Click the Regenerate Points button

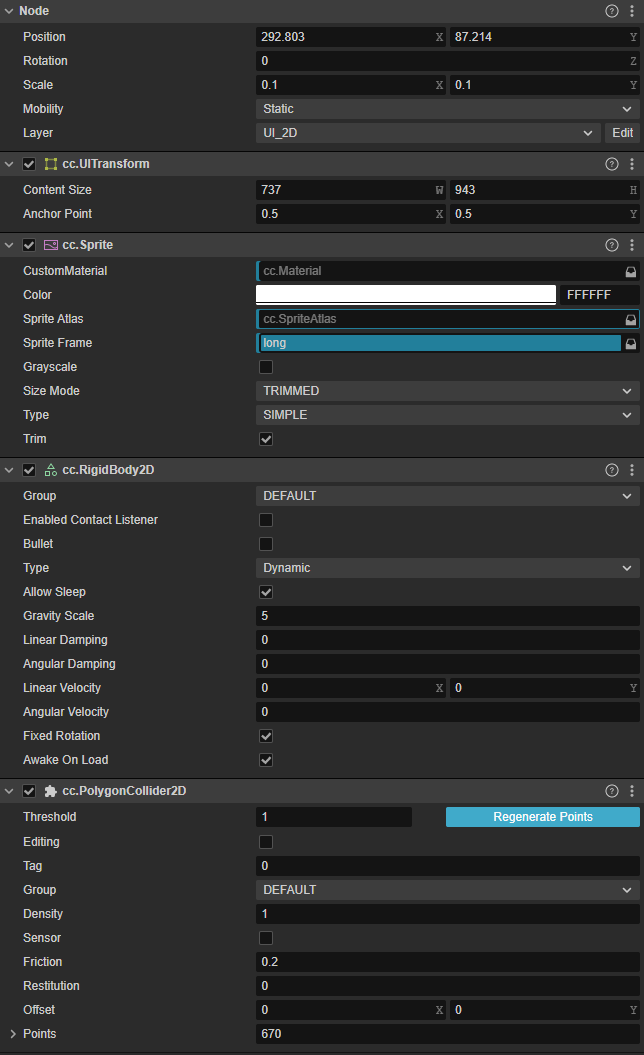click(542, 817)
